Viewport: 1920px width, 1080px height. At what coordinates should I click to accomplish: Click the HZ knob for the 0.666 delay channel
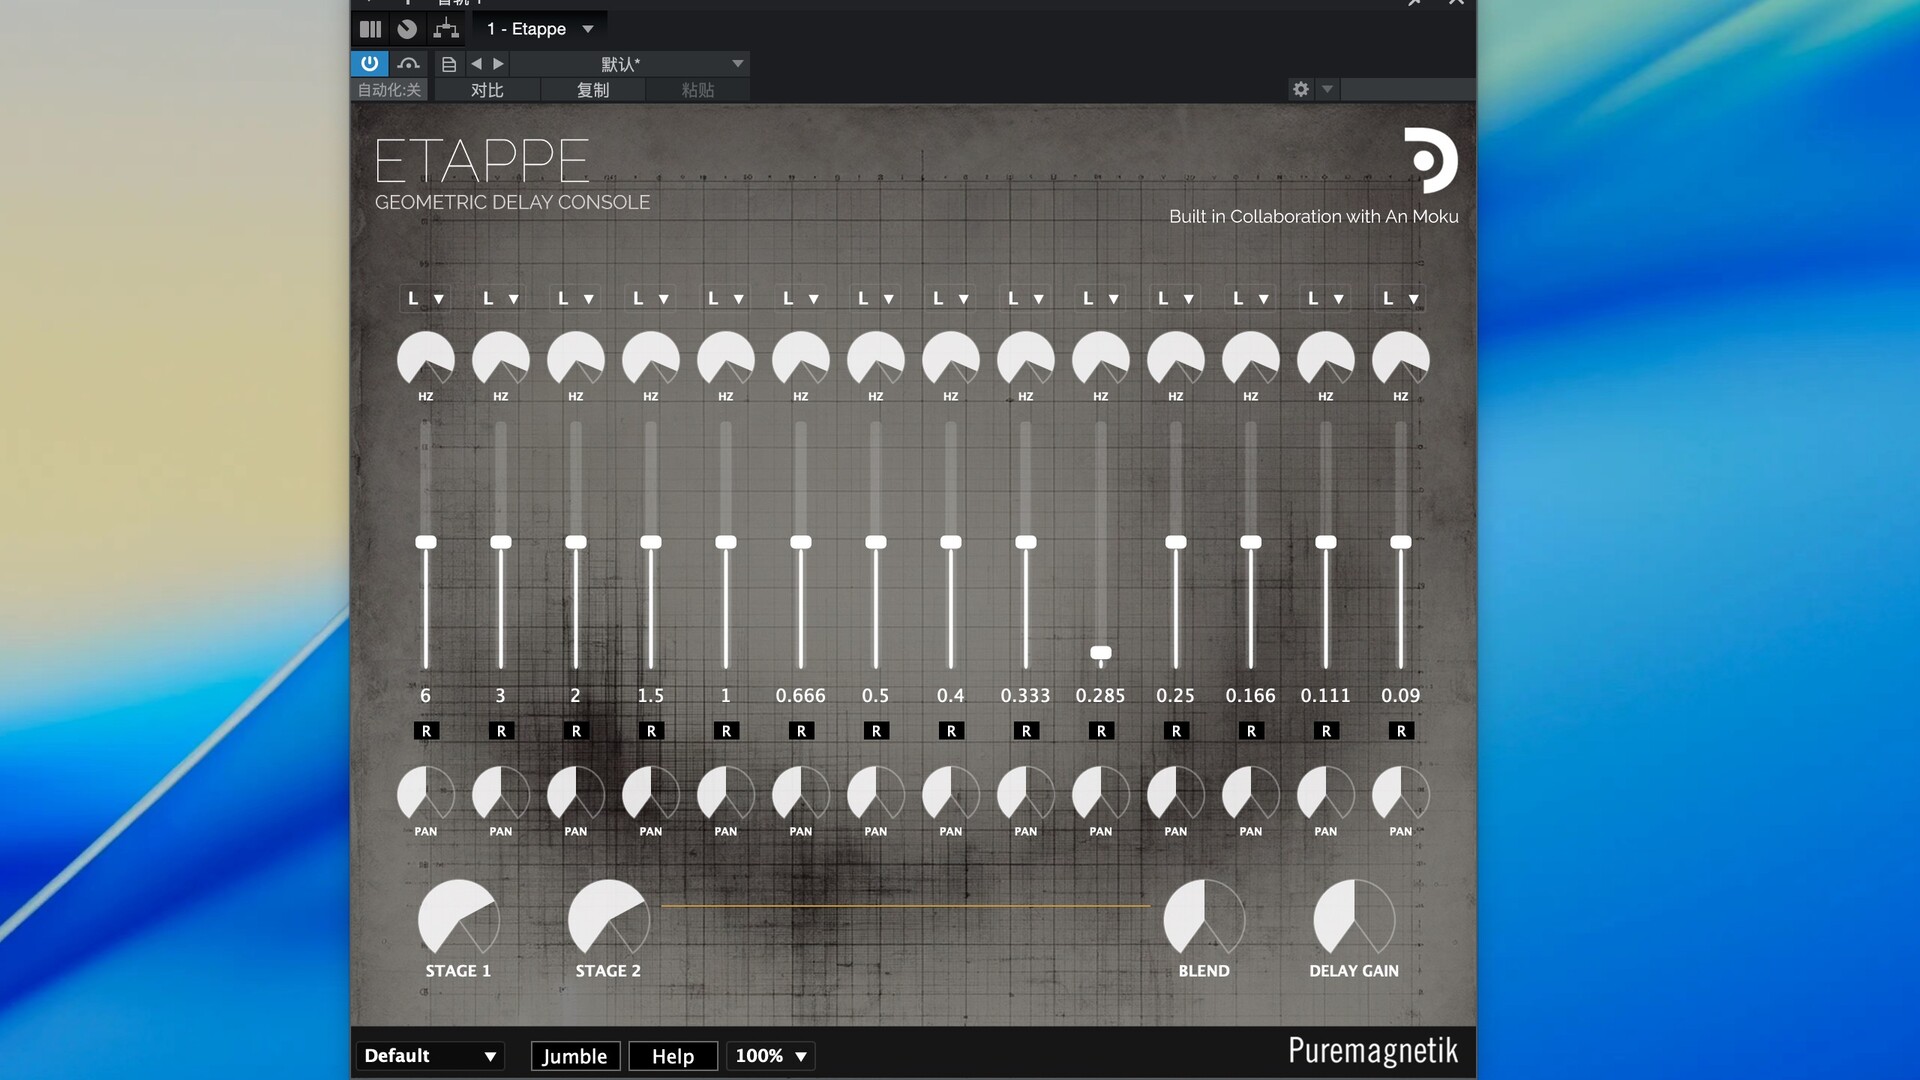point(801,360)
